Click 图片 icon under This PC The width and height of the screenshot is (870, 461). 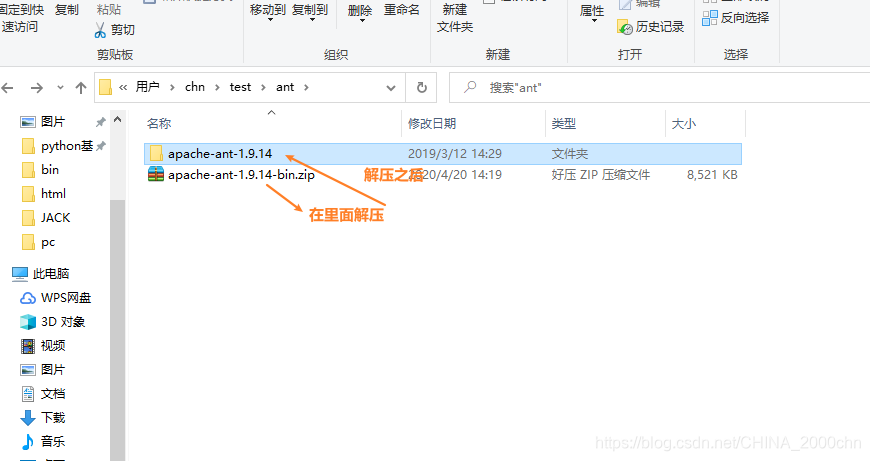click(28, 369)
